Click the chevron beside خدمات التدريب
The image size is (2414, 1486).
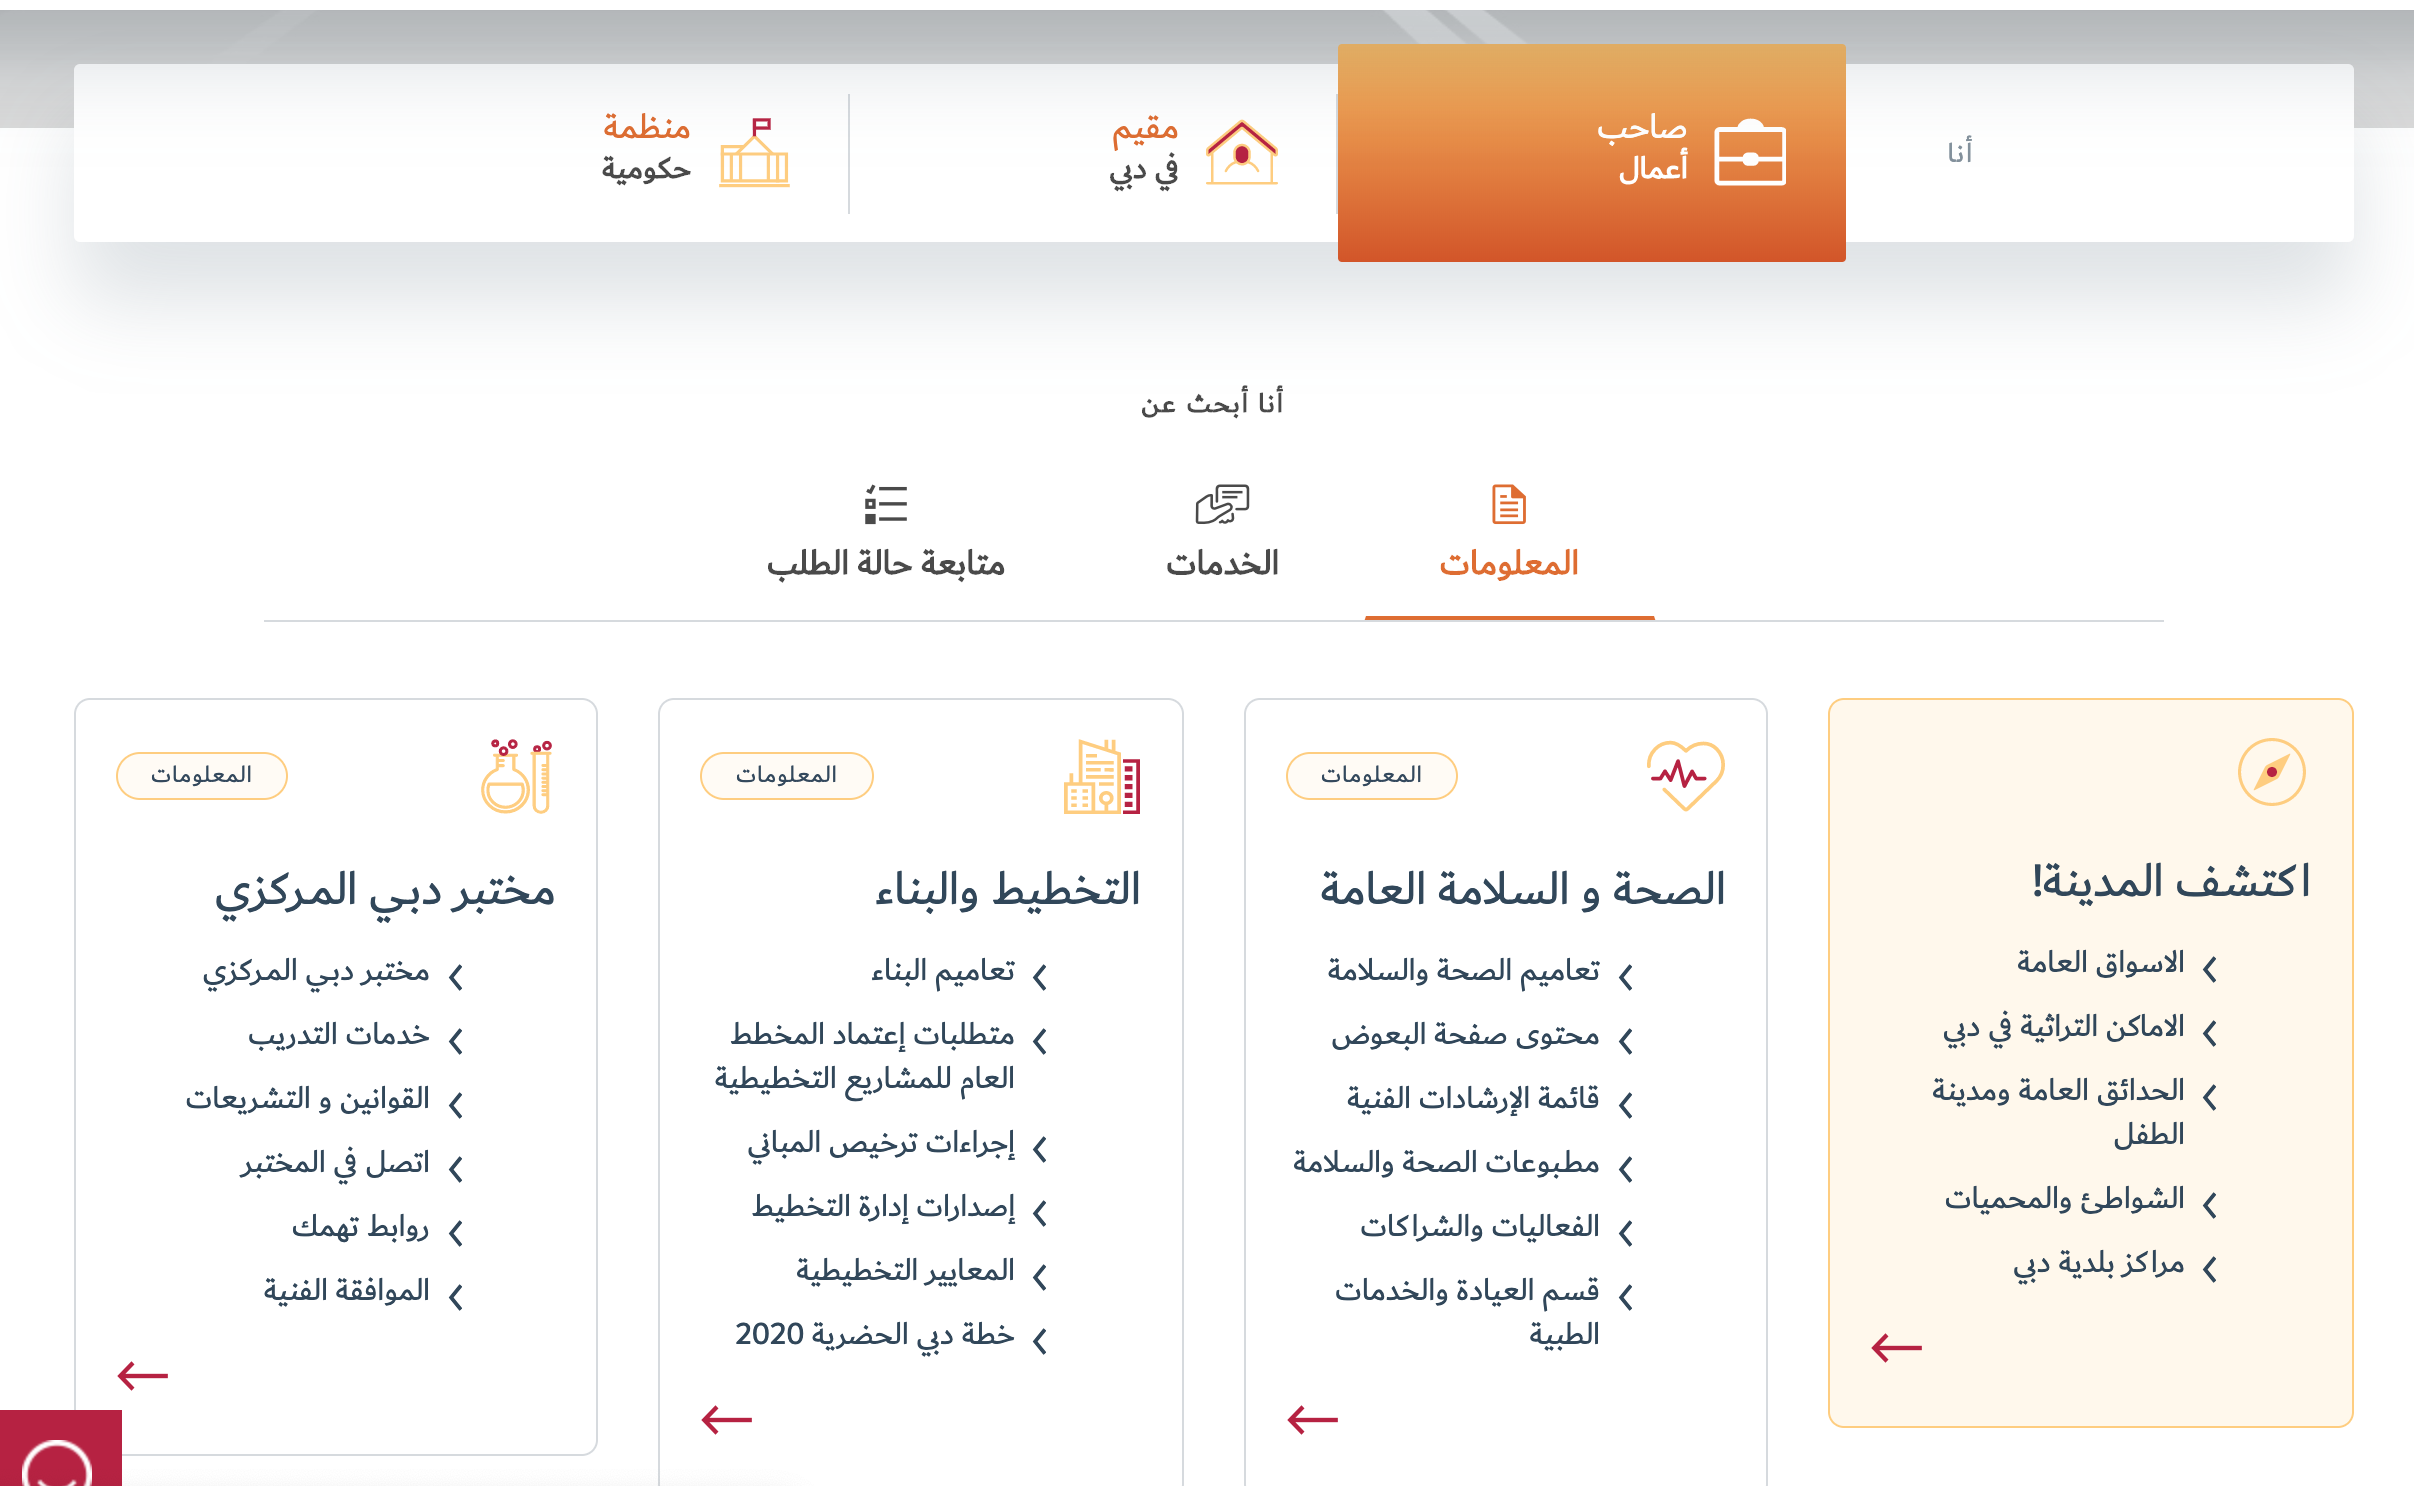click(x=457, y=1040)
